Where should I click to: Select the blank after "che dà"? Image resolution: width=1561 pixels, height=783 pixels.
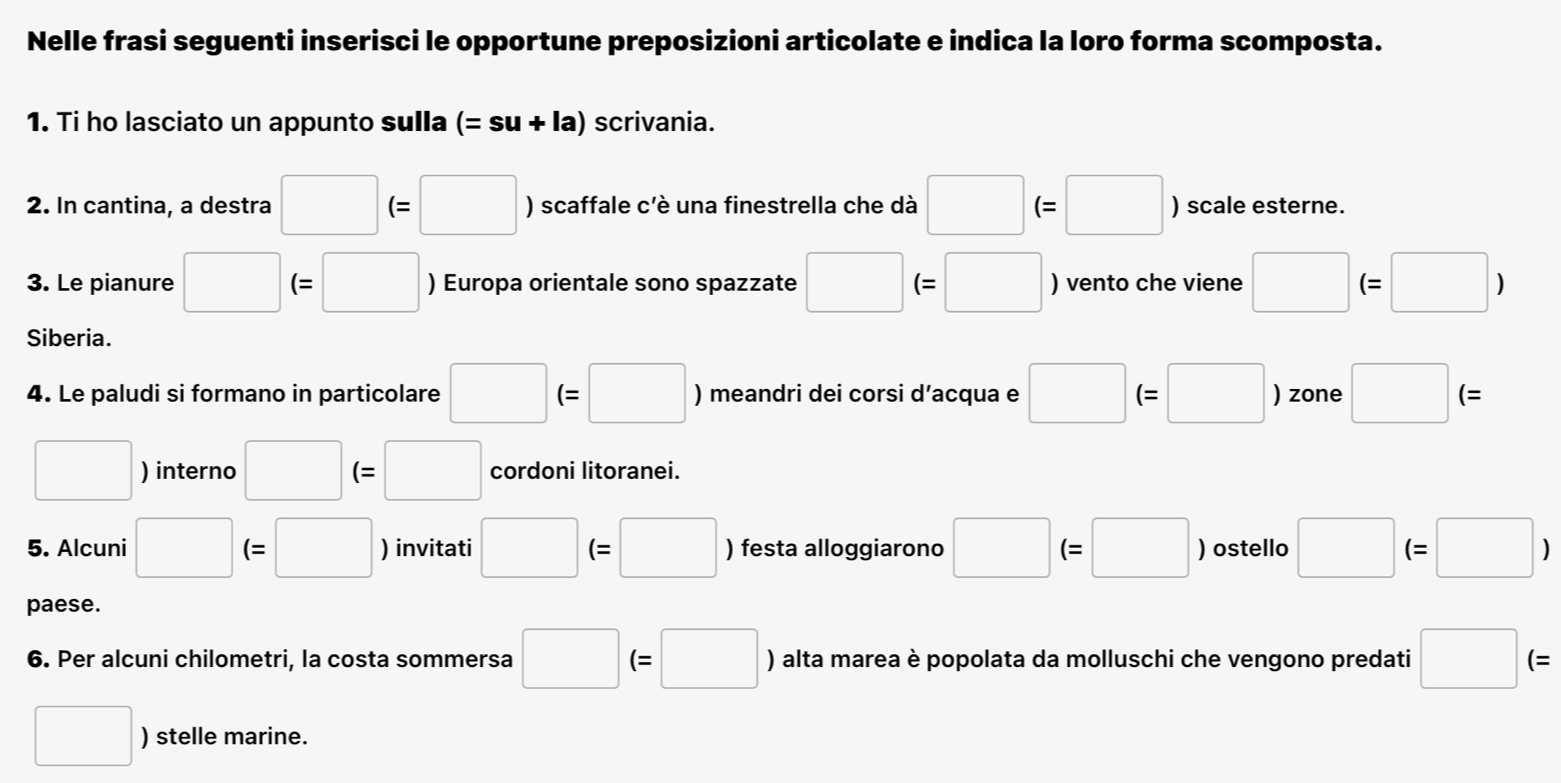point(976,205)
